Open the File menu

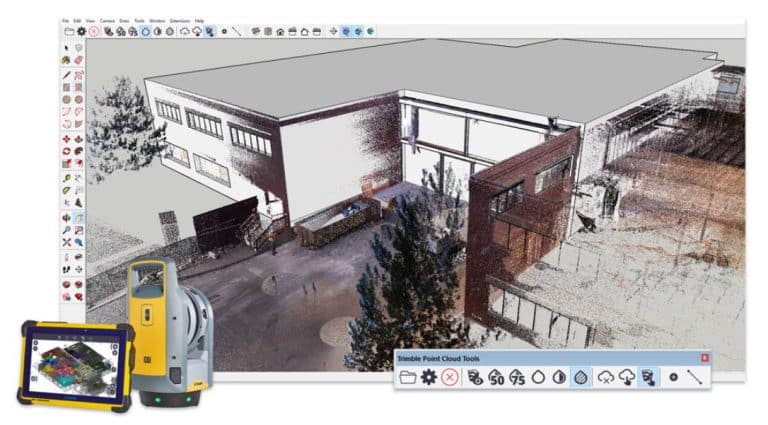65,21
